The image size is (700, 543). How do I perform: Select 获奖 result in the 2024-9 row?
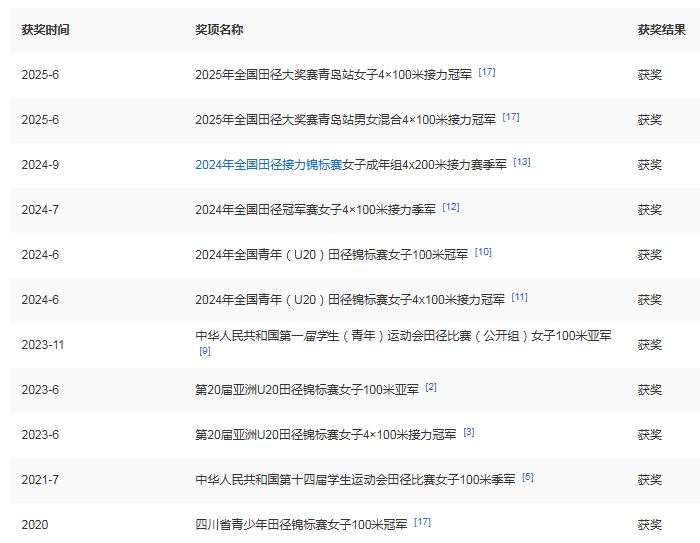pos(650,165)
